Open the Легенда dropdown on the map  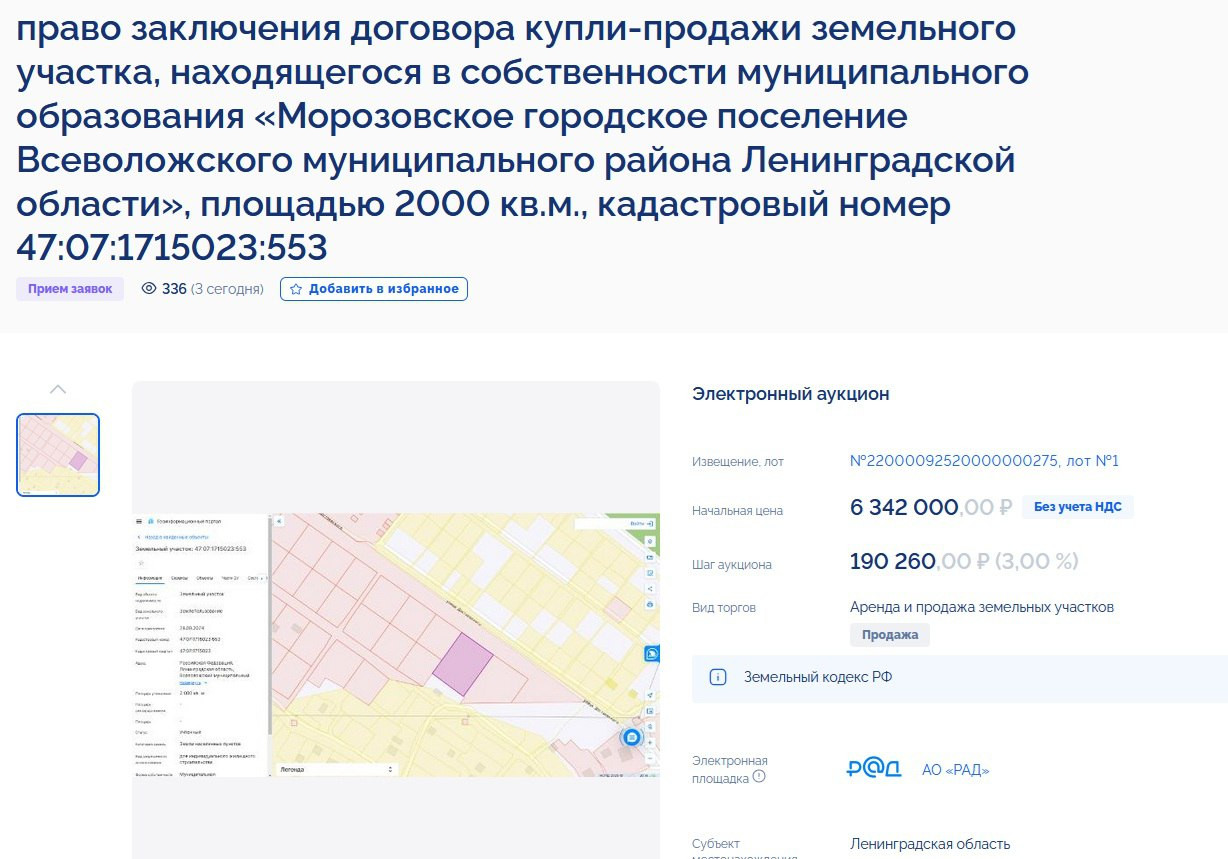[x=335, y=769]
